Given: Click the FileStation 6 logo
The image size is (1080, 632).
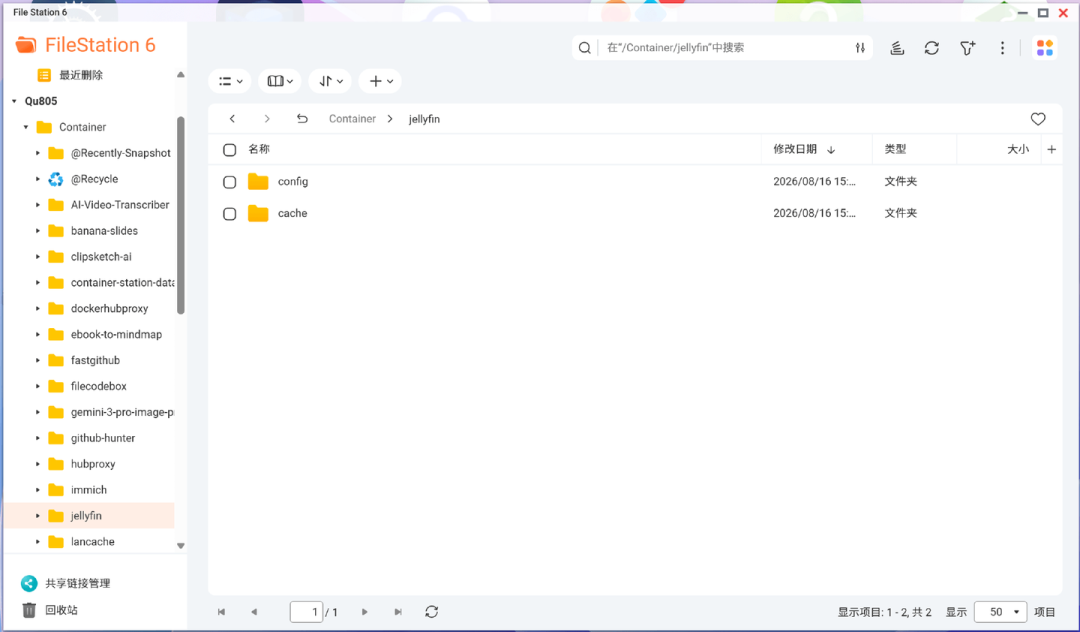Looking at the screenshot, I should click(85, 45).
